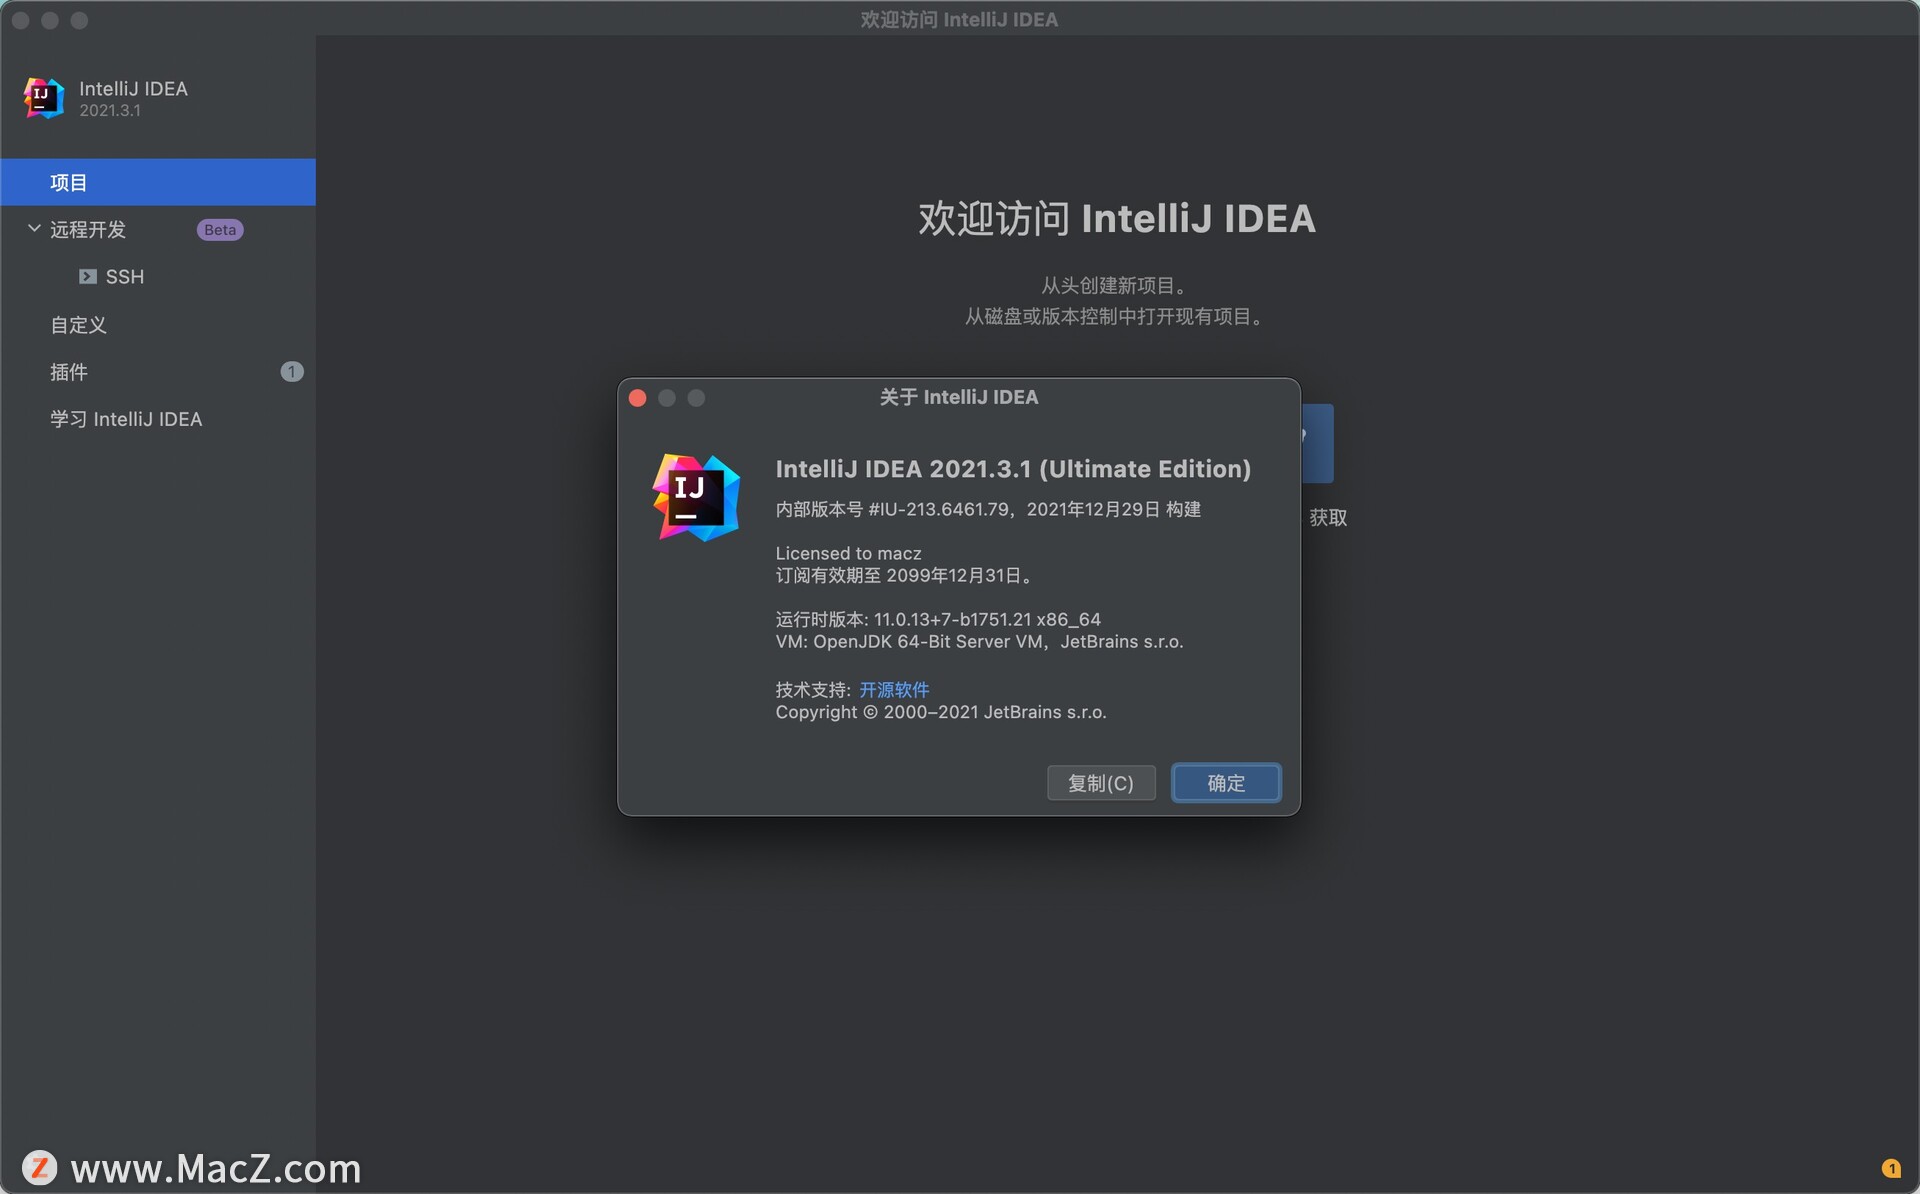Click the Beta badge next to 远程开发
The image size is (1920, 1194).
220,230
